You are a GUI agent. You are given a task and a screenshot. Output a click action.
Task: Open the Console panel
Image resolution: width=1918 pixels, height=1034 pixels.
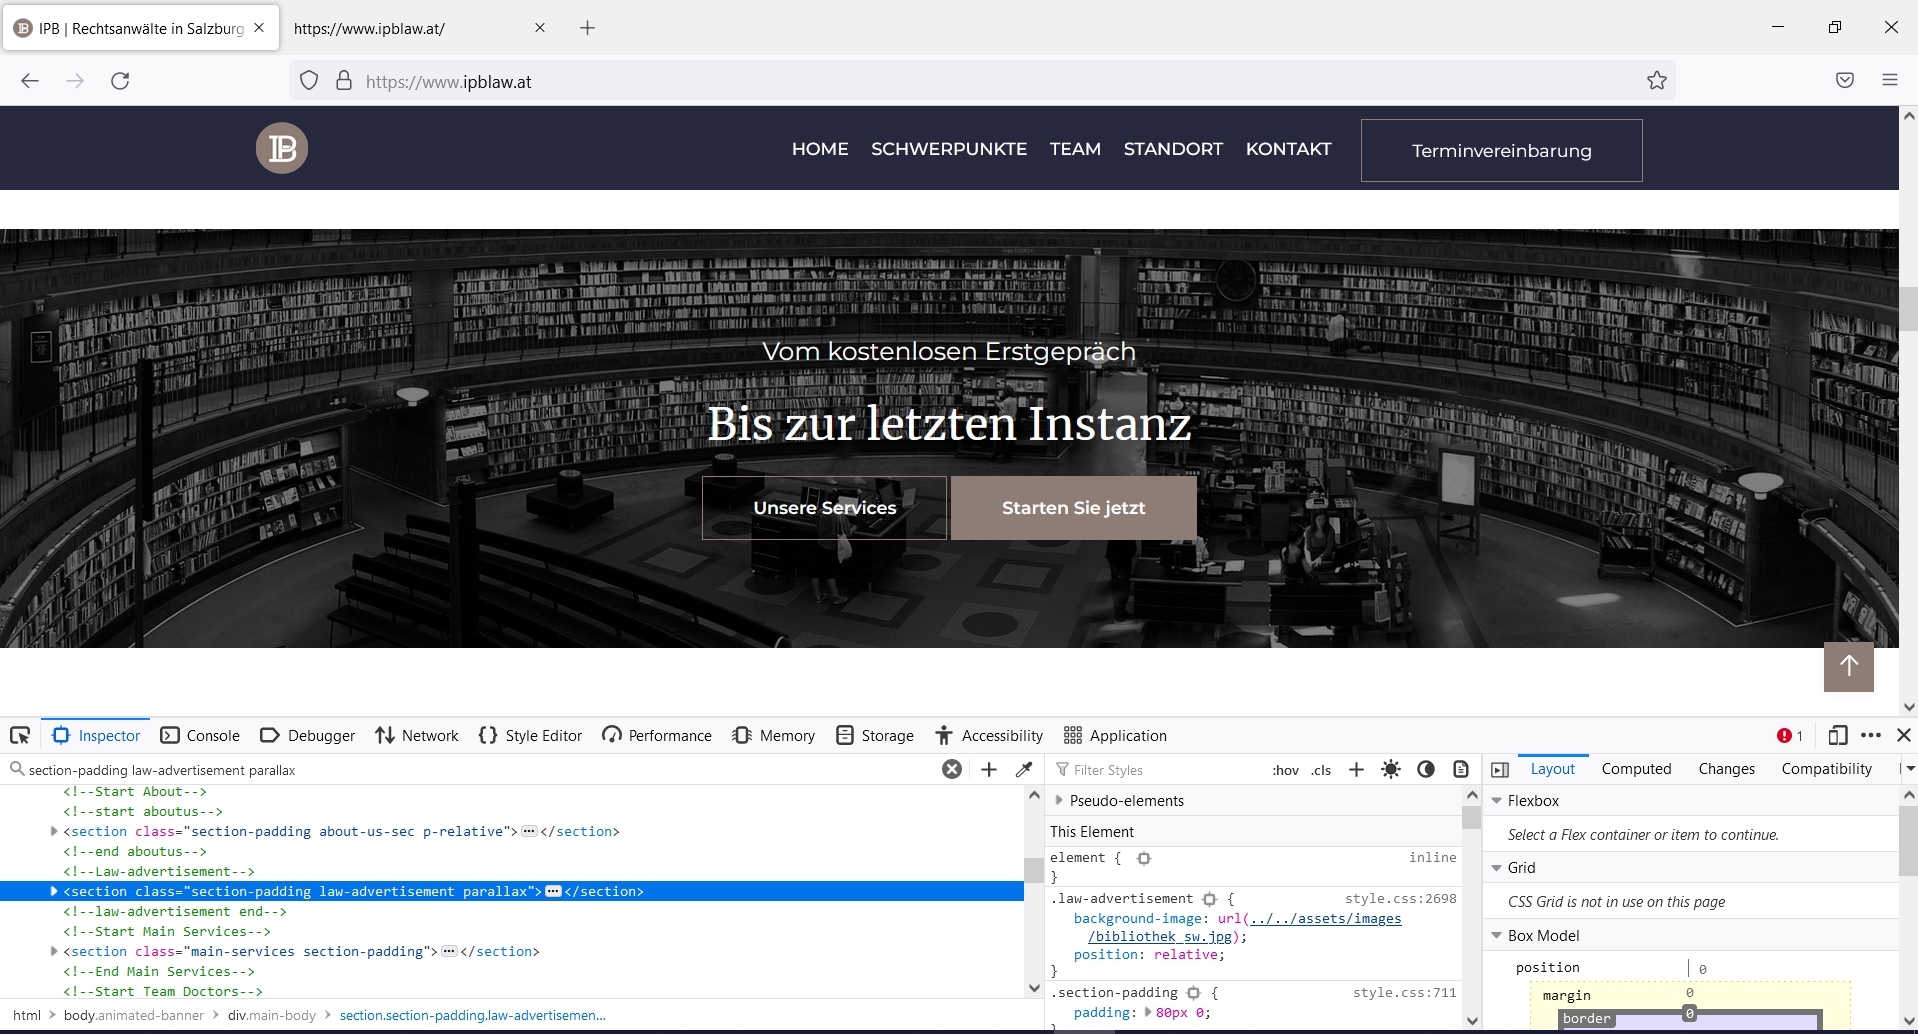pyautogui.click(x=200, y=735)
